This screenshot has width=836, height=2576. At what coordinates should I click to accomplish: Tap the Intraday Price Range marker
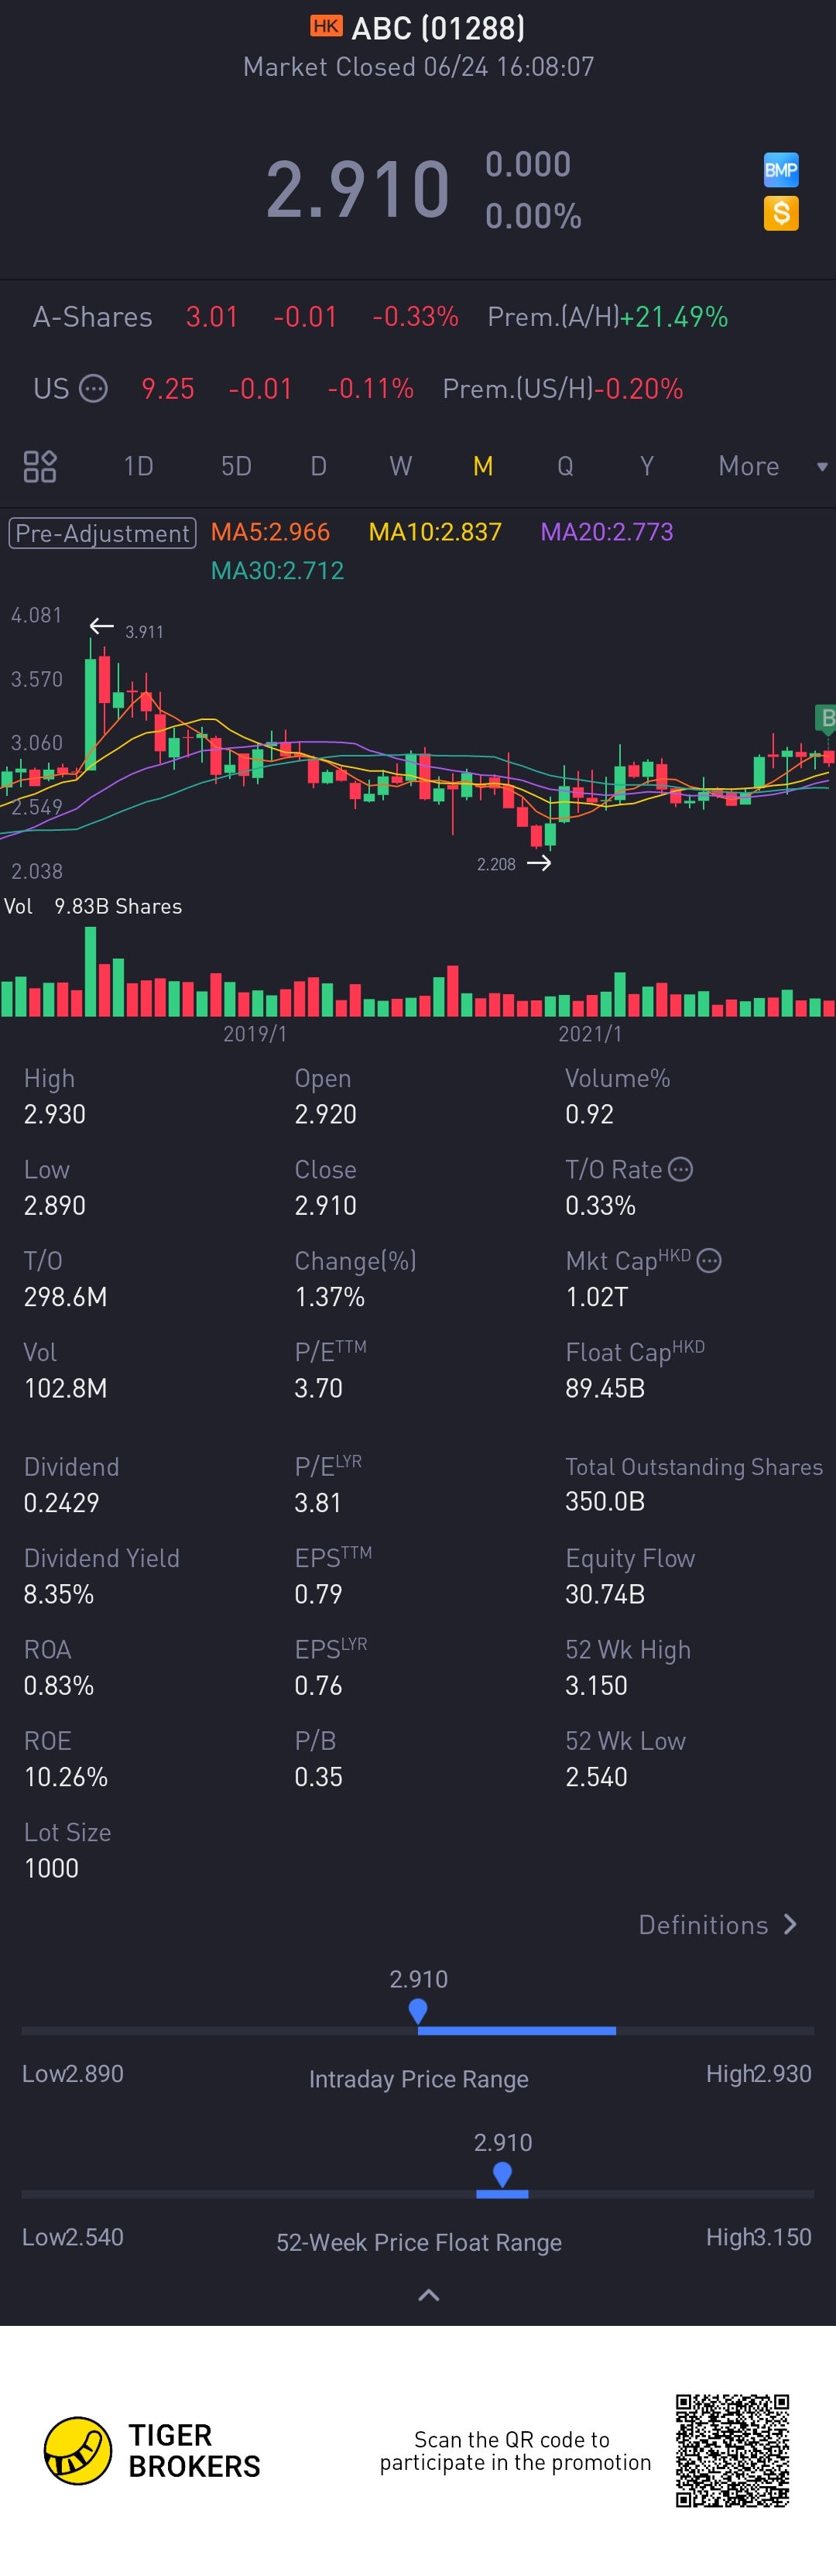point(418,2010)
